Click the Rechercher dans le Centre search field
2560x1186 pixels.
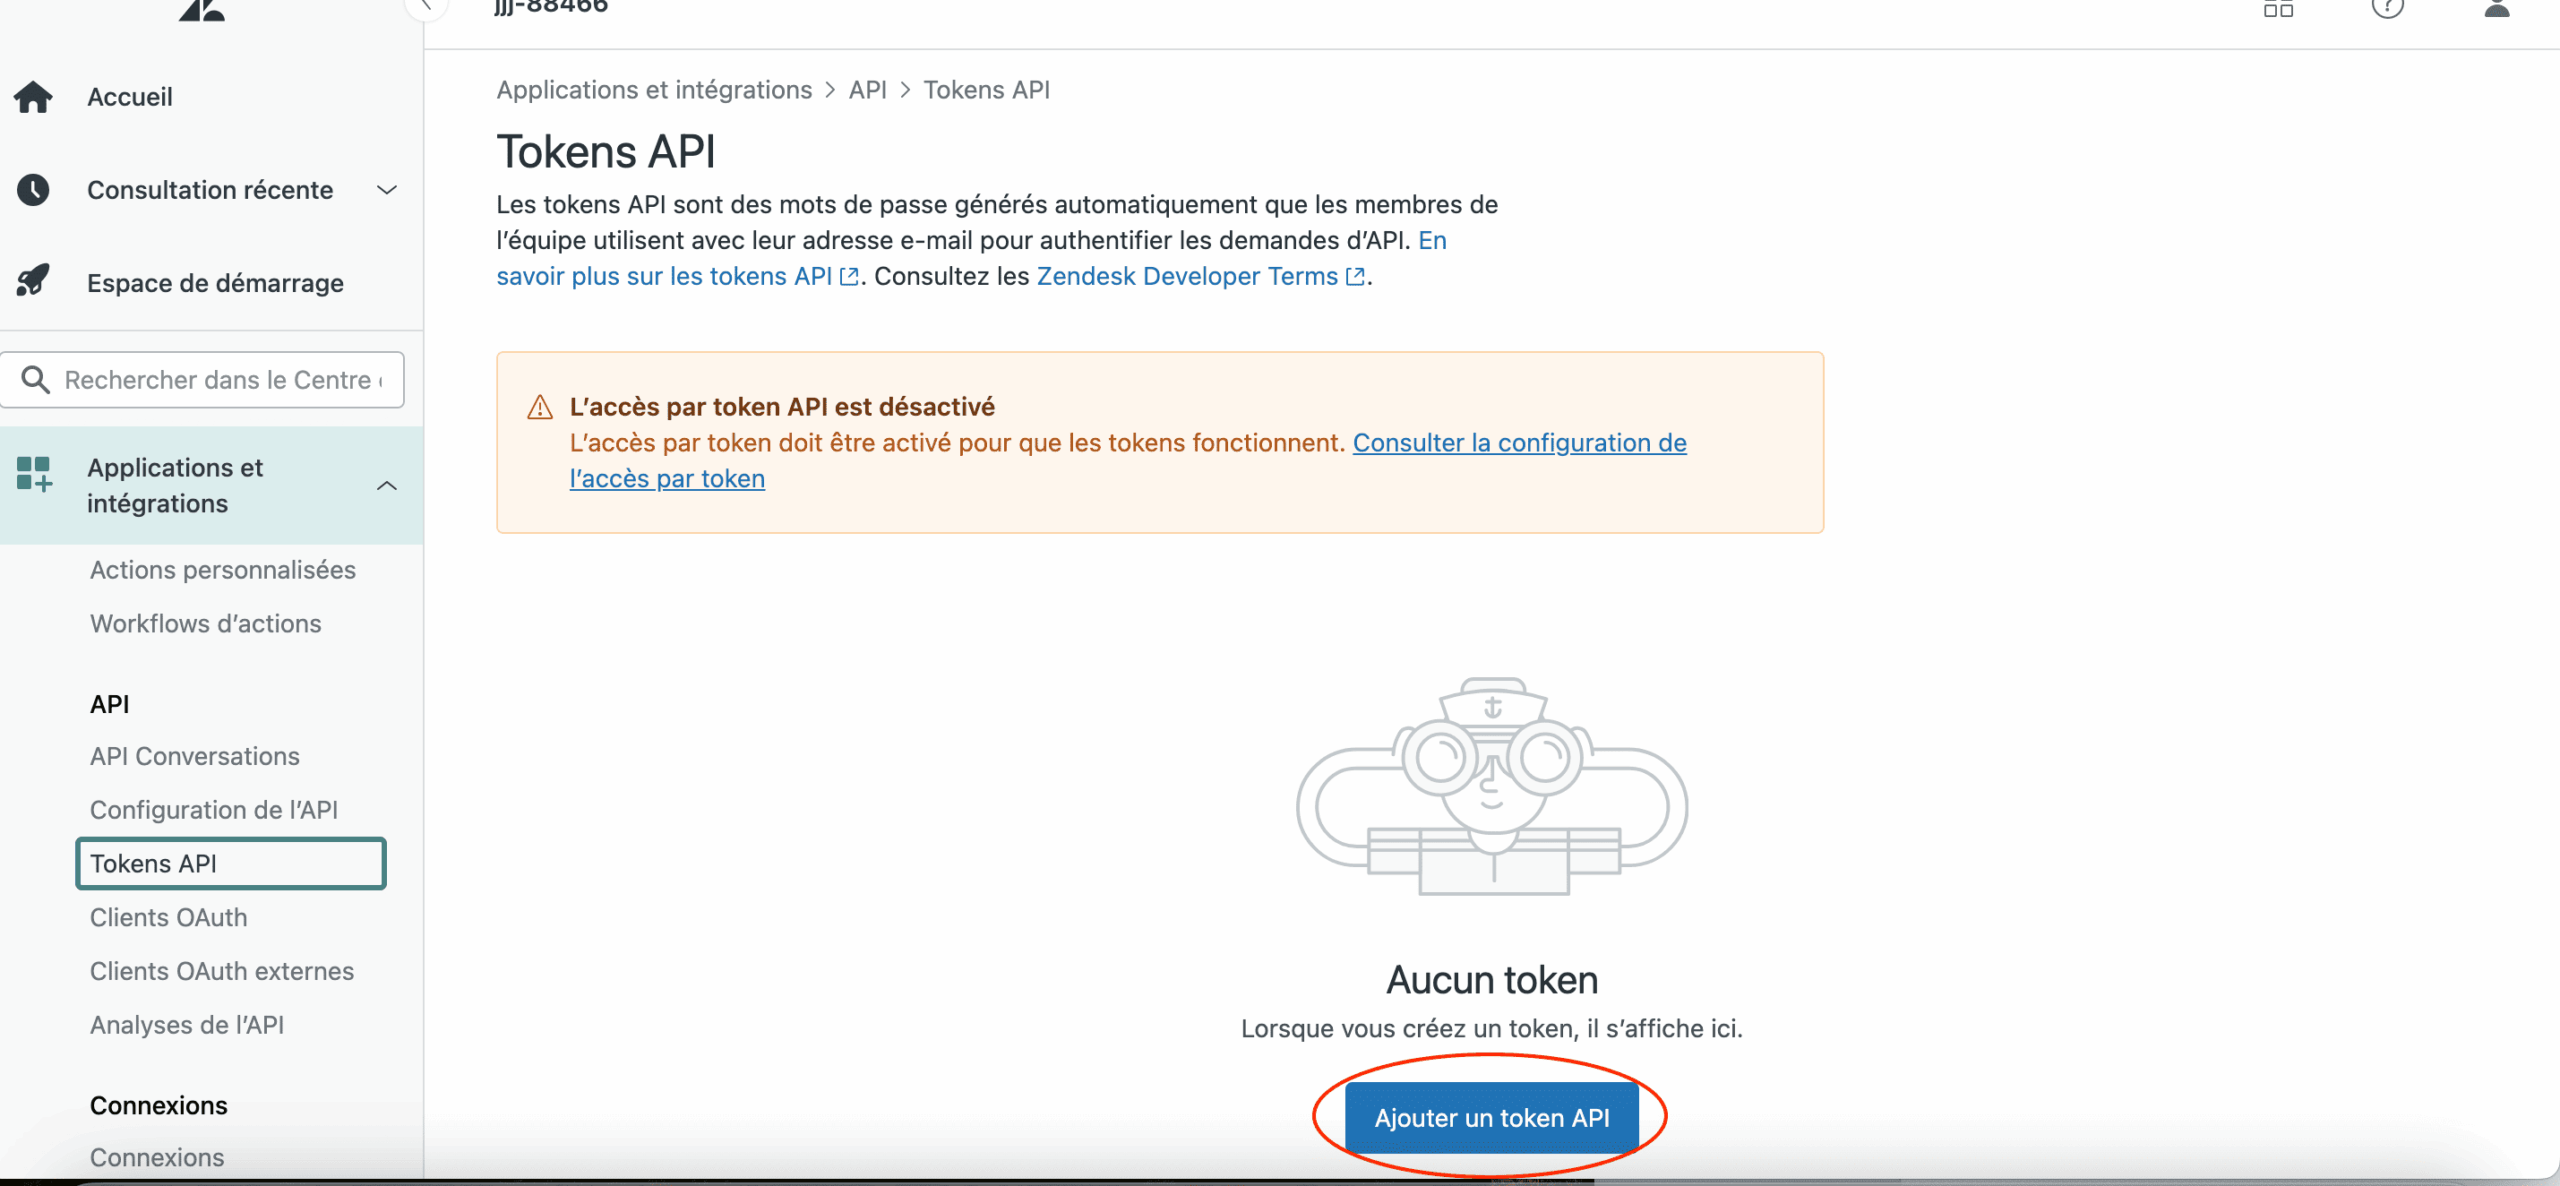coord(220,380)
